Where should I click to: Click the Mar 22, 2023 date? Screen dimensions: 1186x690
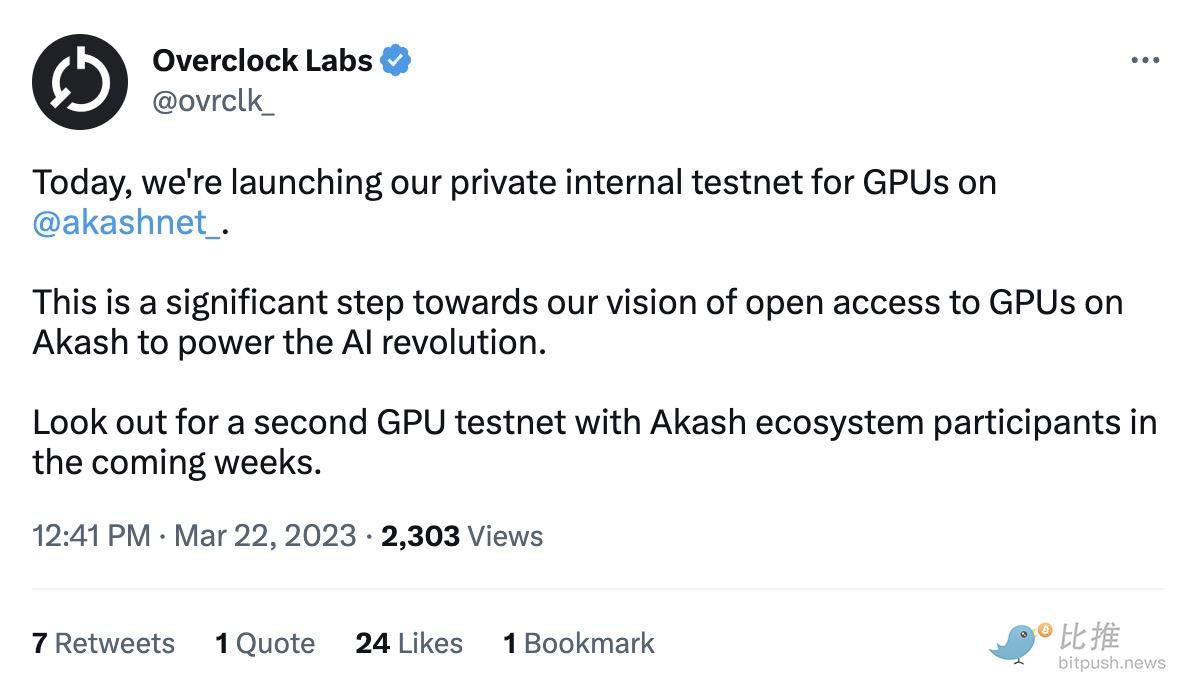click(265, 536)
